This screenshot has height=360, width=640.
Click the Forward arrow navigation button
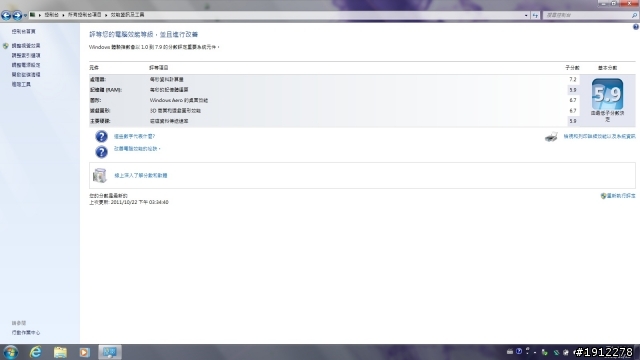point(17,16)
